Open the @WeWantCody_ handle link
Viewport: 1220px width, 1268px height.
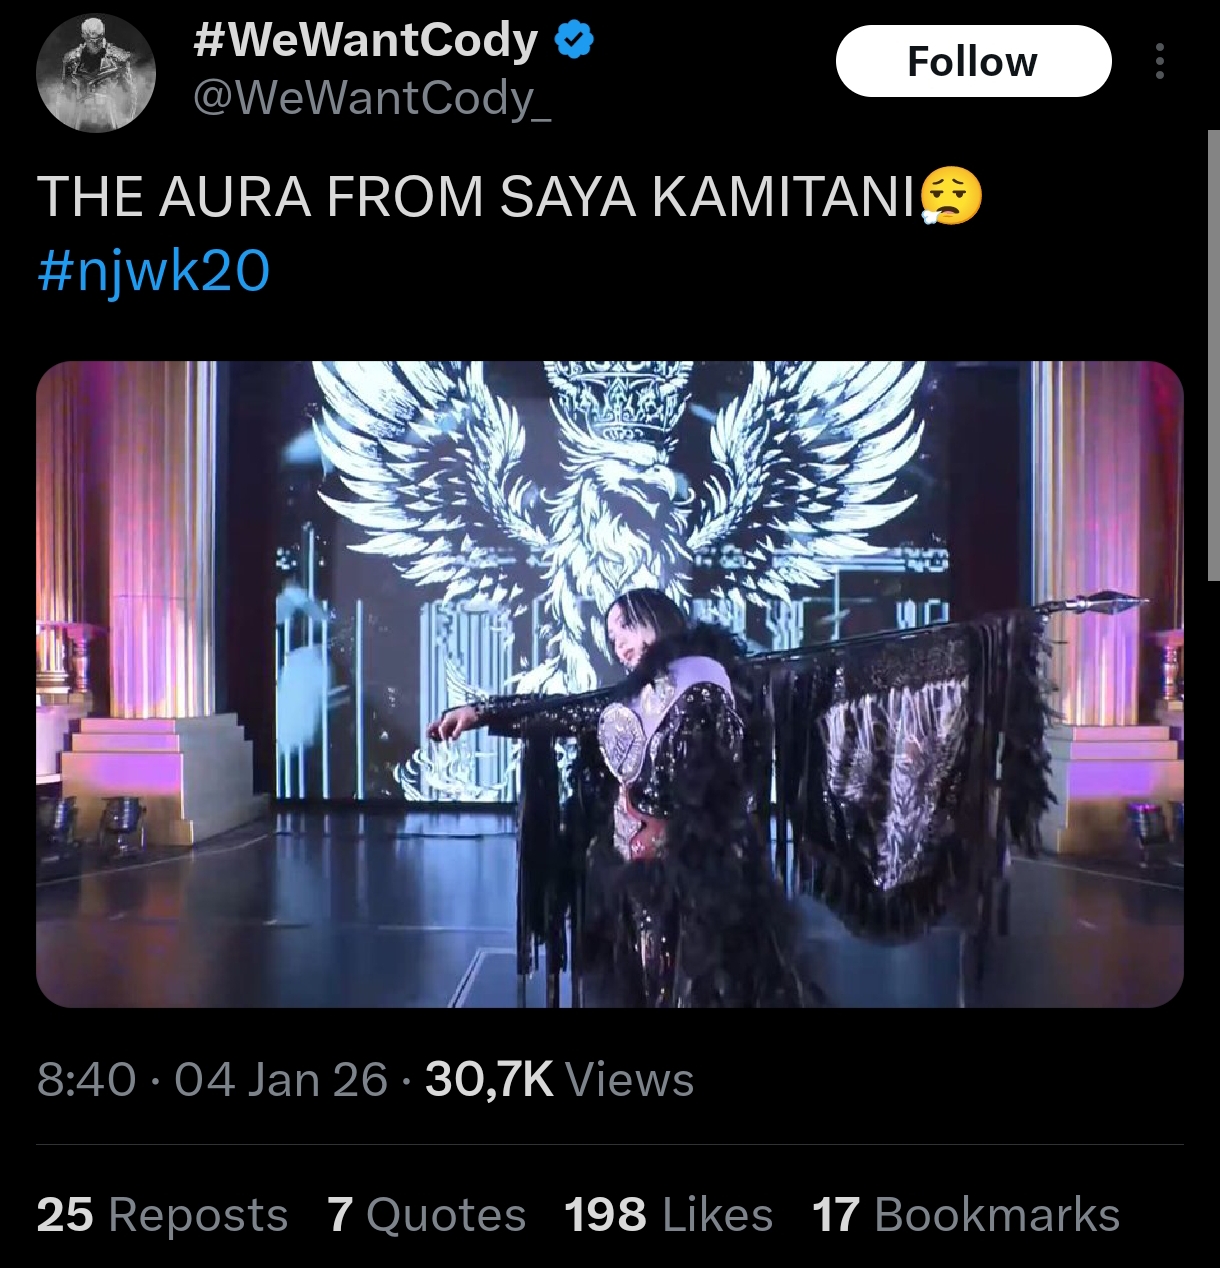tap(371, 98)
